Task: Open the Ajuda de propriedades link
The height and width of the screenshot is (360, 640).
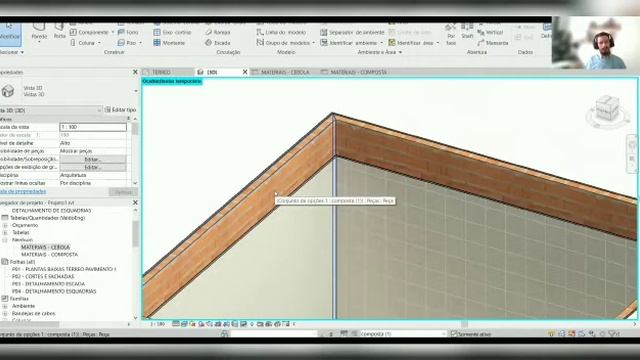Action: click(22, 191)
